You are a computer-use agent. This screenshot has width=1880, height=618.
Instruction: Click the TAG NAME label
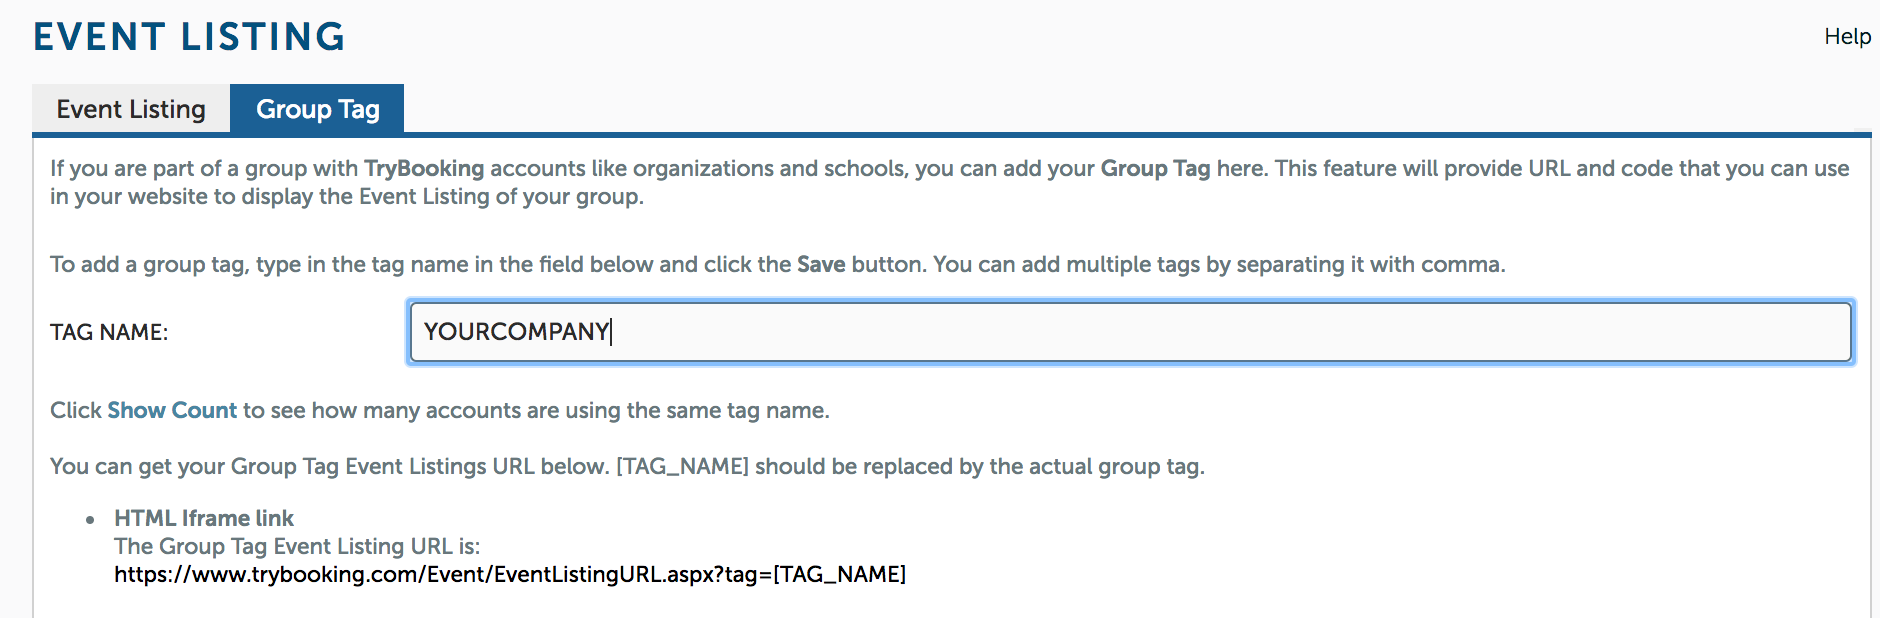[x=109, y=332]
